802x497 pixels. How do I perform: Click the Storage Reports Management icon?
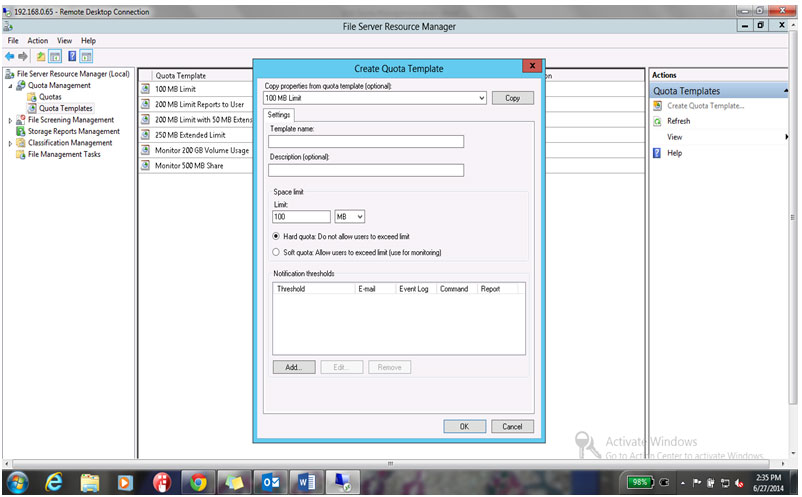coord(20,131)
